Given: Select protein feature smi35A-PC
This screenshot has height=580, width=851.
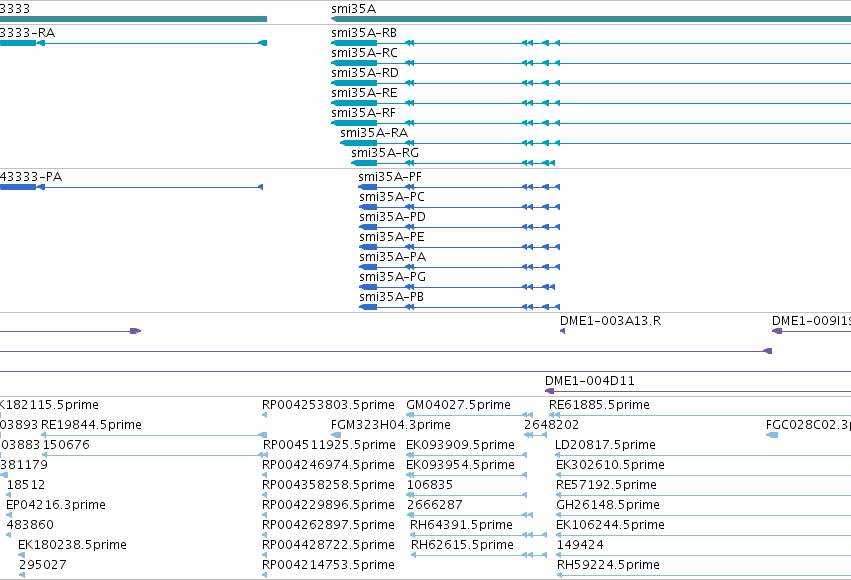Looking at the screenshot, I should pos(392,197).
